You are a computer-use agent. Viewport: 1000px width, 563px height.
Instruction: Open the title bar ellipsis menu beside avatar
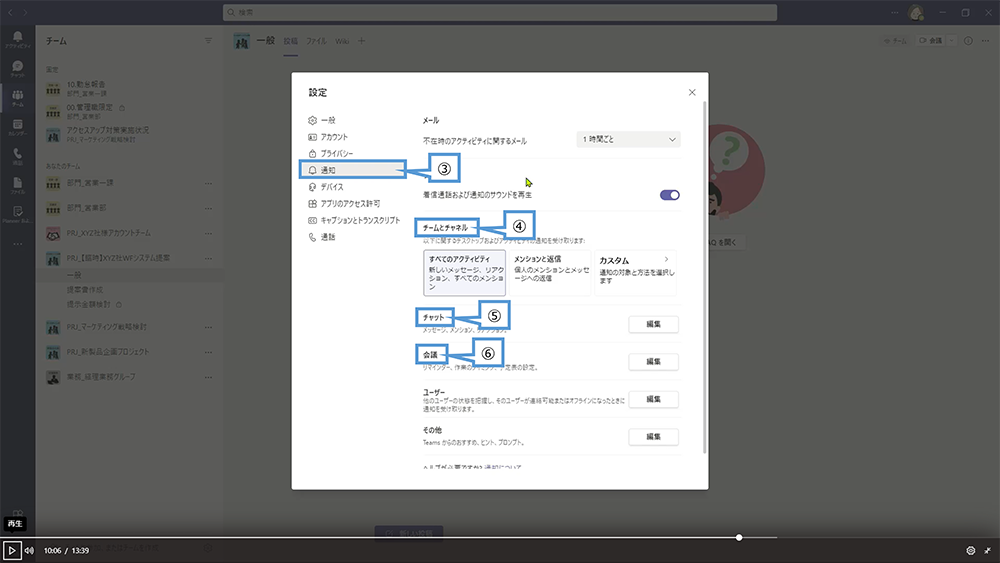[895, 12]
